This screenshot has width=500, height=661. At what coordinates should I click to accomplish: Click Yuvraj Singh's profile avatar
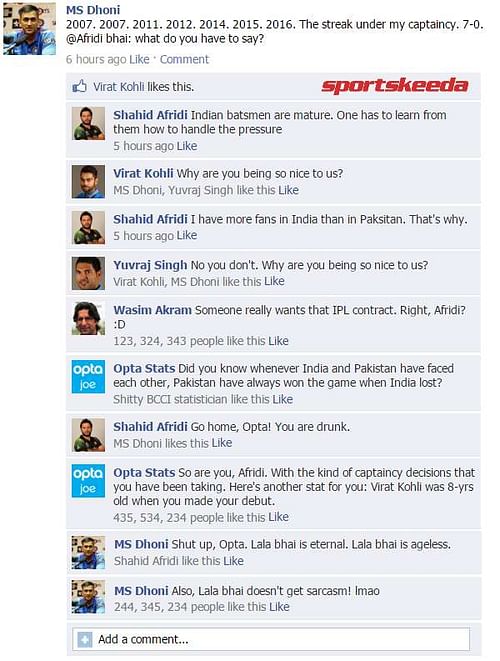(88, 273)
